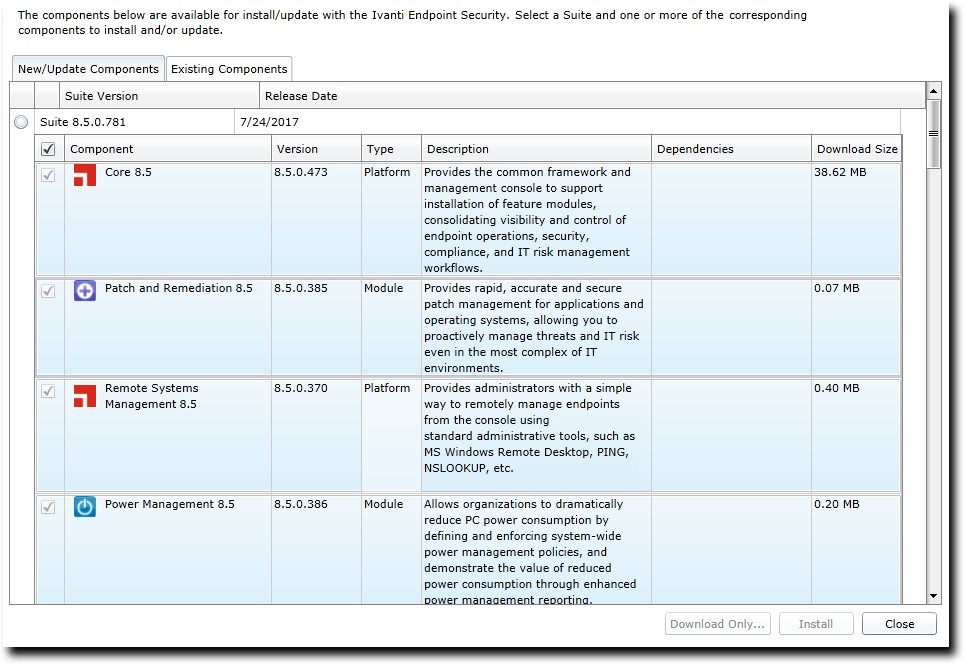Click the Core 8.5 red component icon
Image resolution: width=964 pixels, height=664 pixels.
point(85,177)
